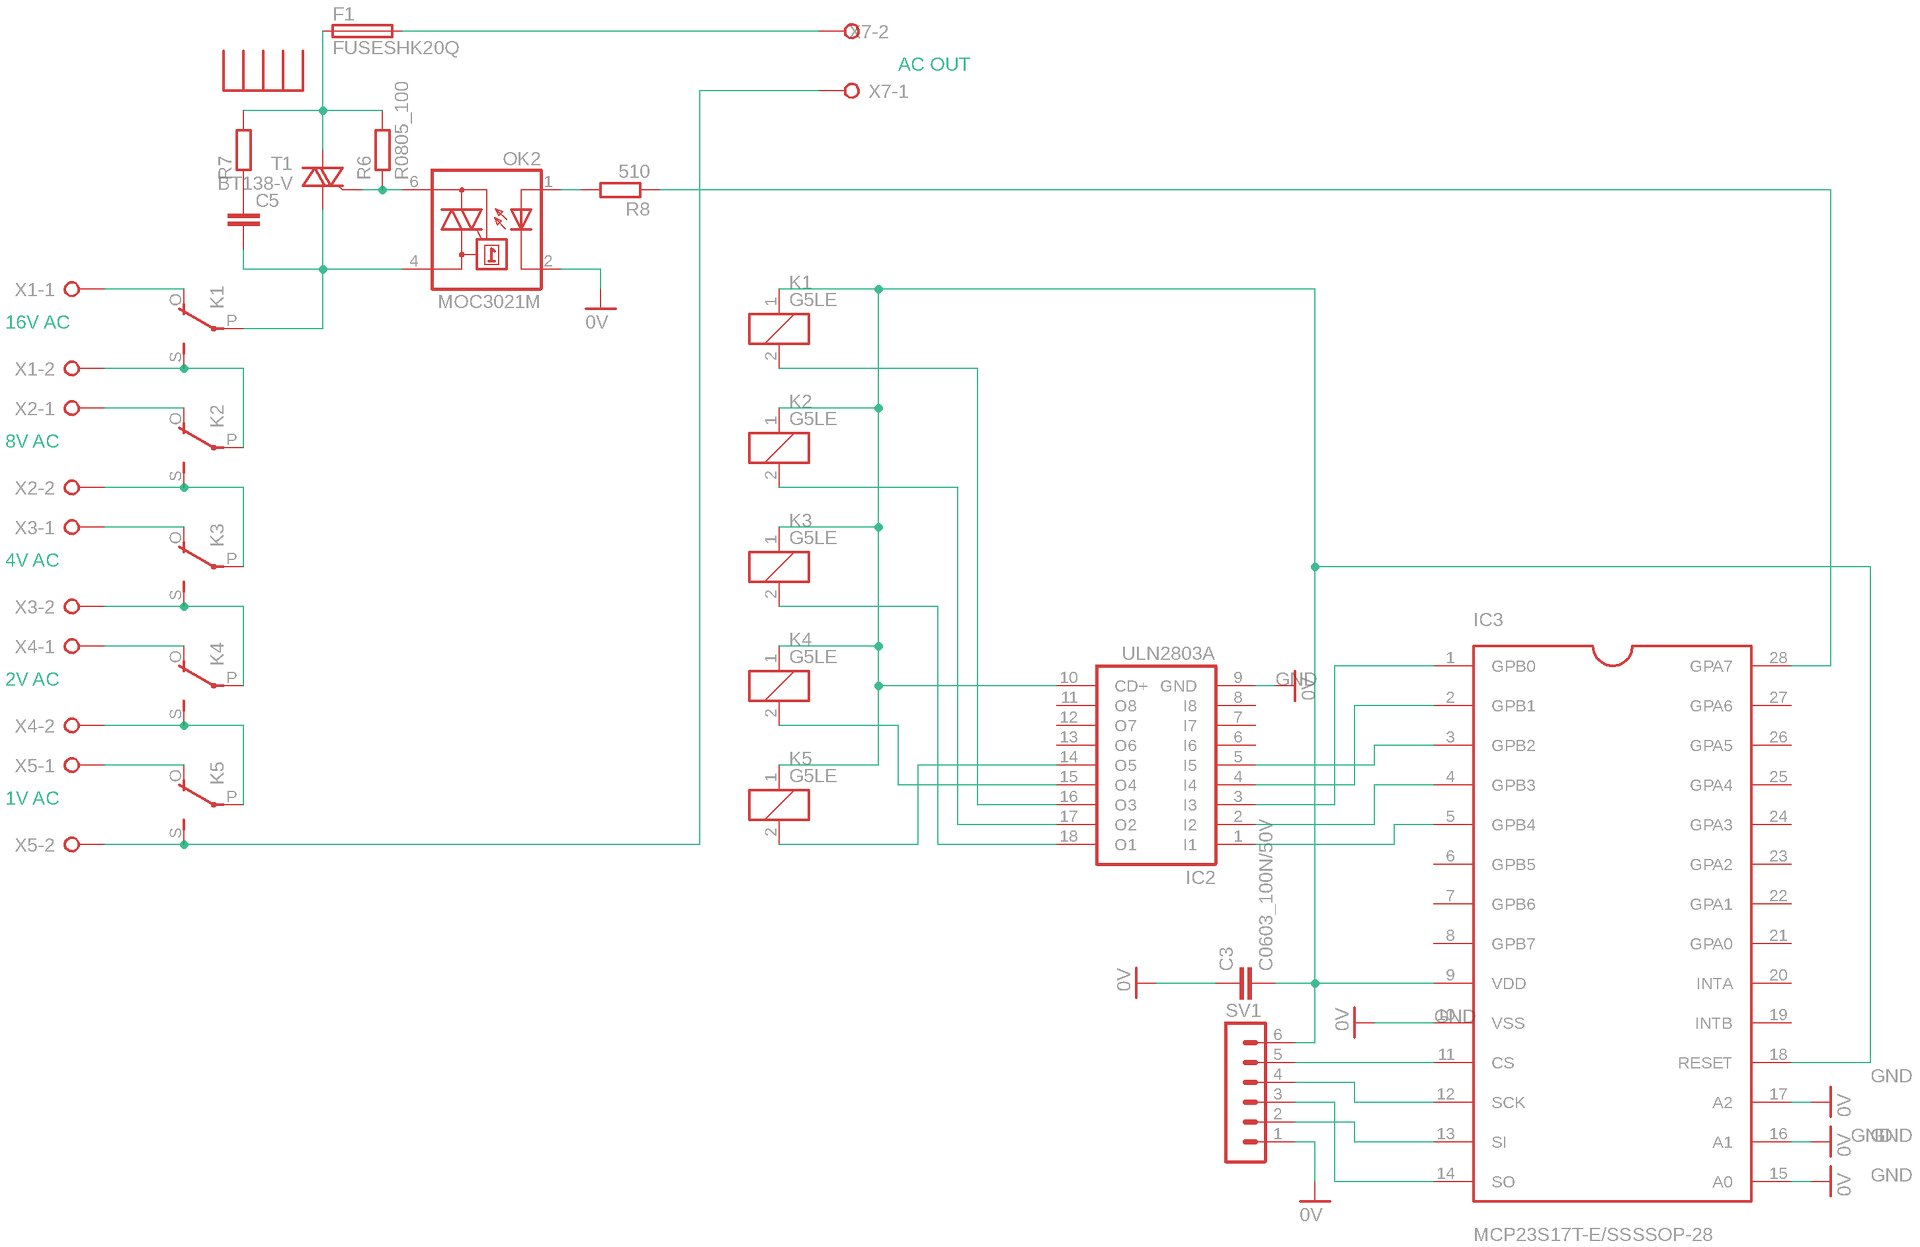Select the T1 triac symbol
Screen dimensions: 1920x1247
pos(322,178)
